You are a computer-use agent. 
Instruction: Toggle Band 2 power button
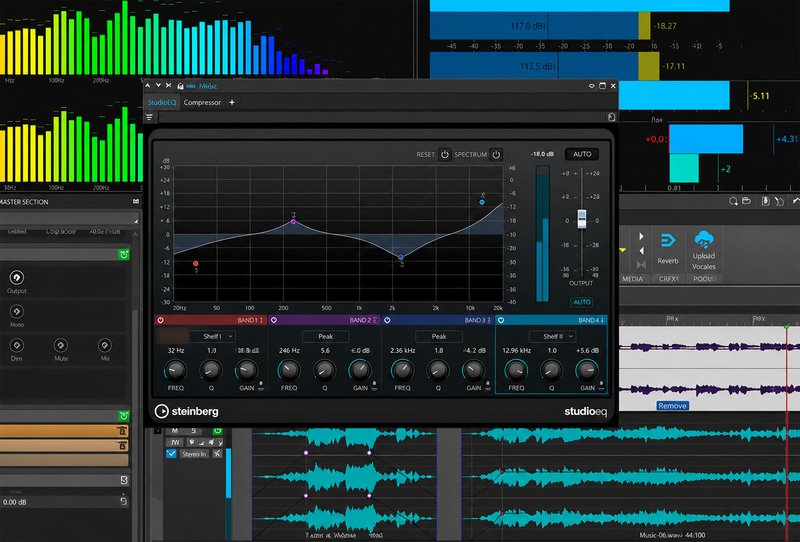[x=274, y=320]
